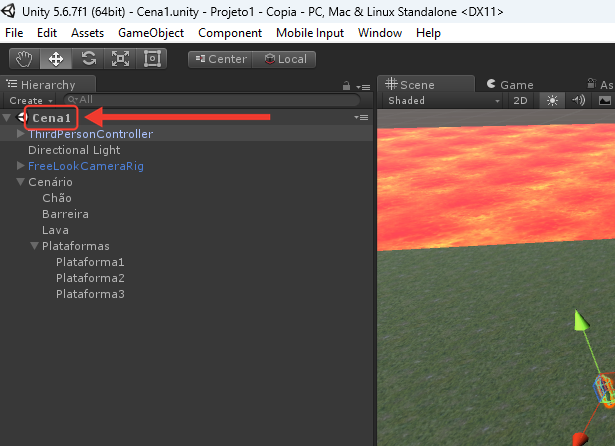Switch to the Game tab
Image resolution: width=615 pixels, height=446 pixels.
510,85
